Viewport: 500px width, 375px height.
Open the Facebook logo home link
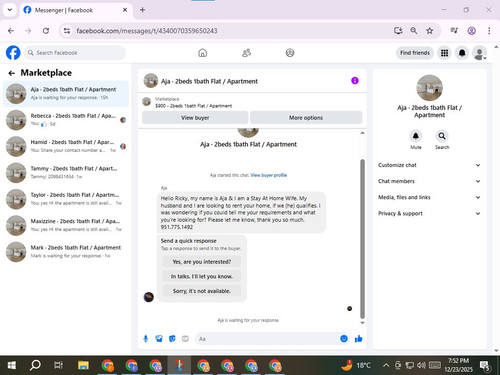(x=13, y=53)
